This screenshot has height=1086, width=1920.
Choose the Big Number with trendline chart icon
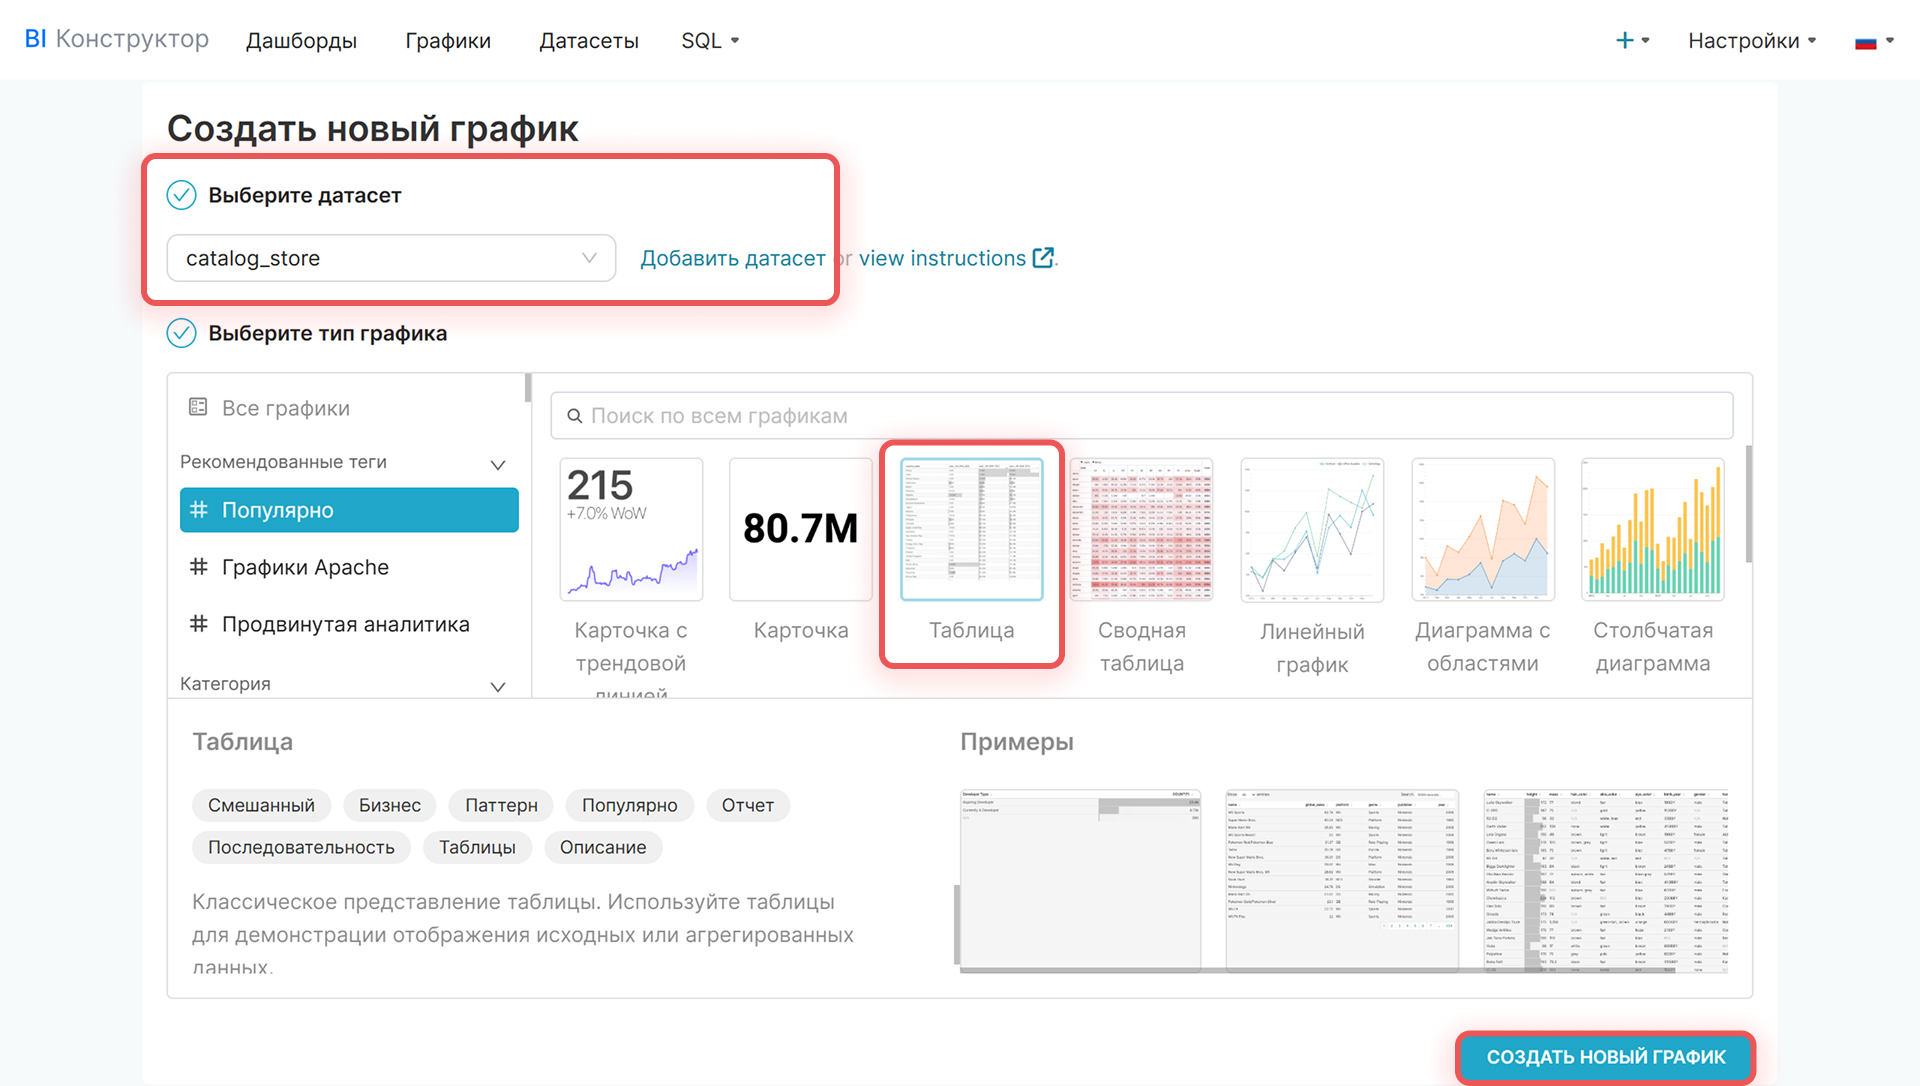click(x=631, y=530)
